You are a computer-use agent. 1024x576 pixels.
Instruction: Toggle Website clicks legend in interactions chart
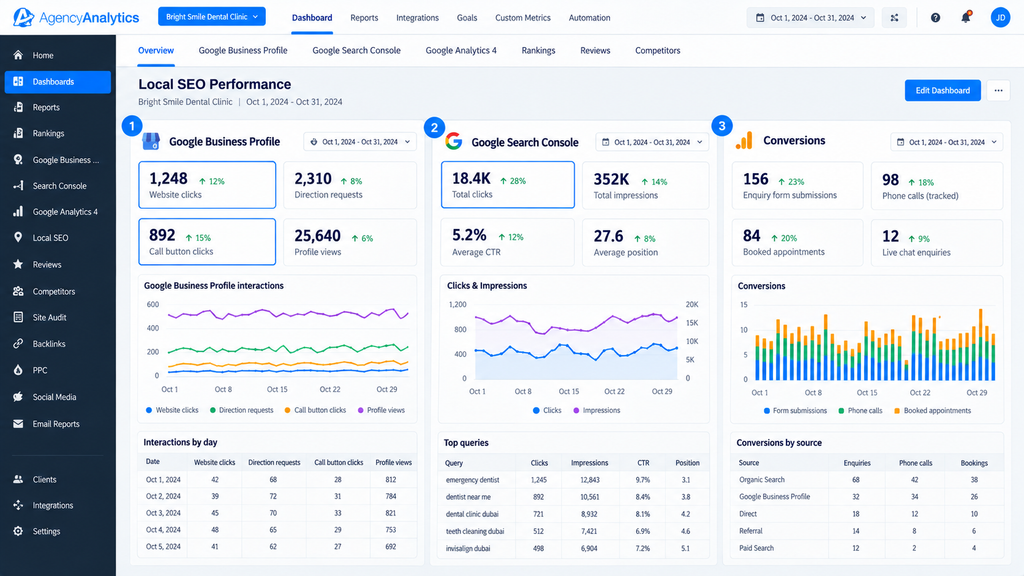click(172, 410)
